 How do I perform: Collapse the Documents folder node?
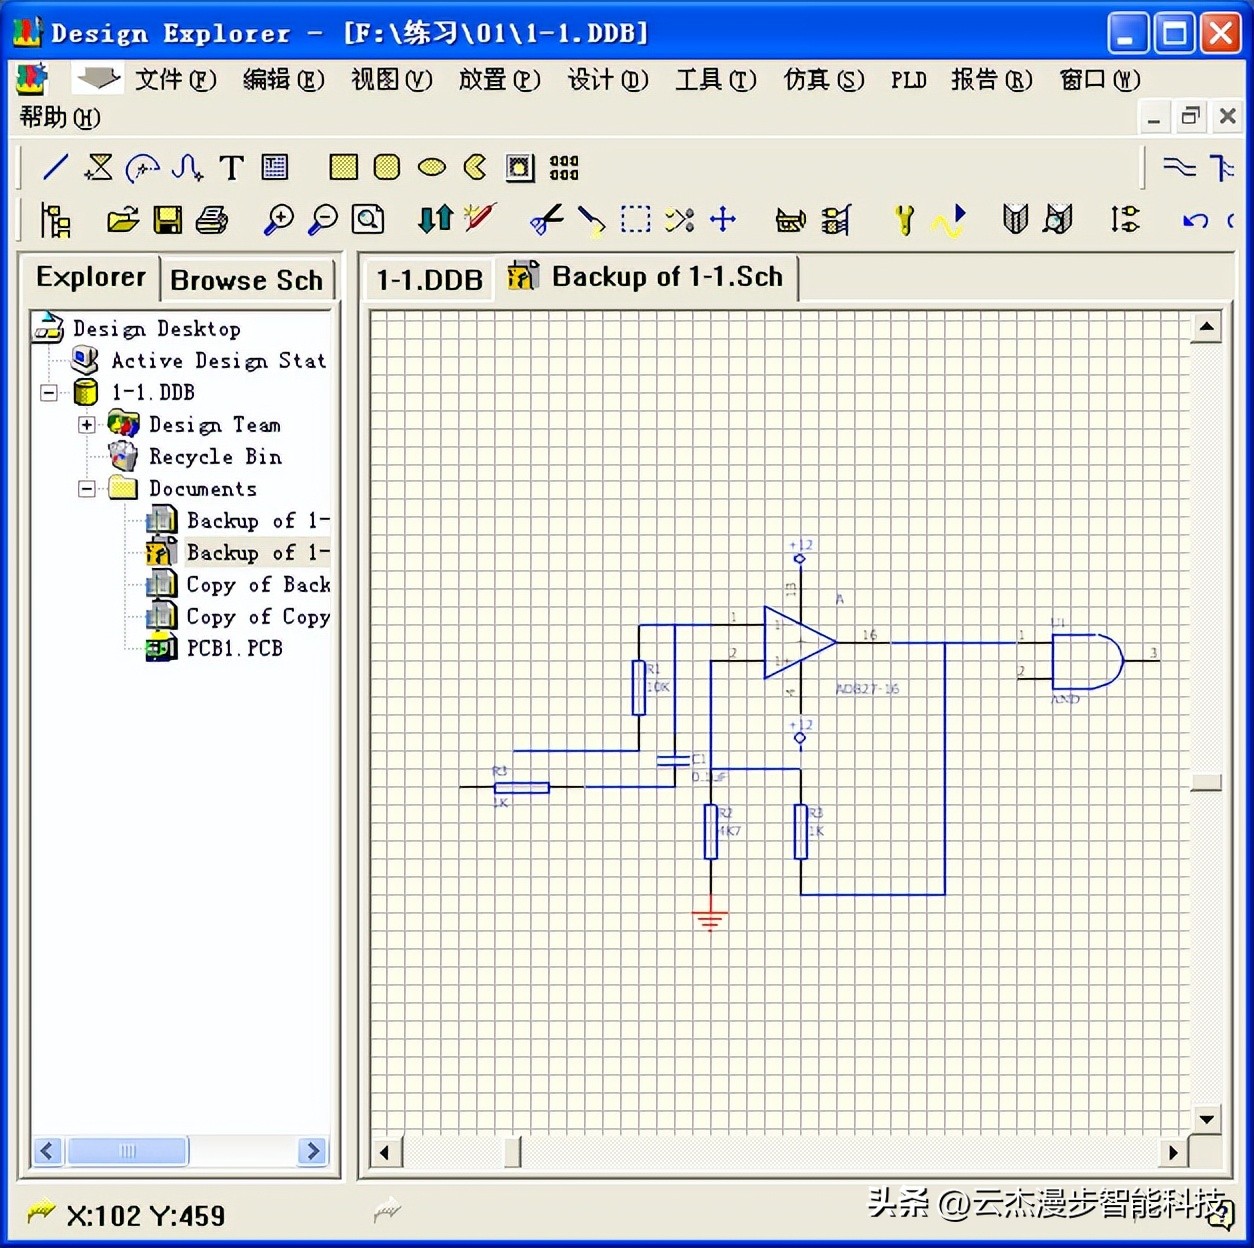click(86, 488)
